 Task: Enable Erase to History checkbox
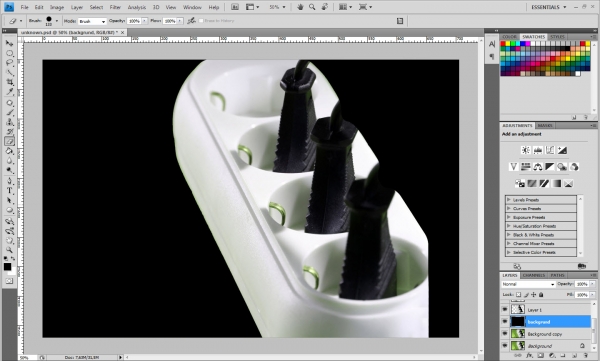tap(201, 21)
